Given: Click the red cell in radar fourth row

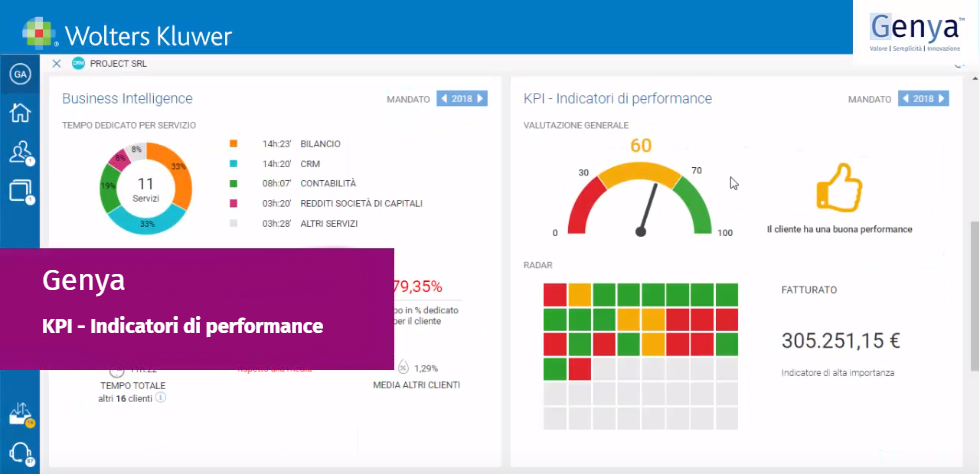Looking at the screenshot, I should [x=579, y=368].
